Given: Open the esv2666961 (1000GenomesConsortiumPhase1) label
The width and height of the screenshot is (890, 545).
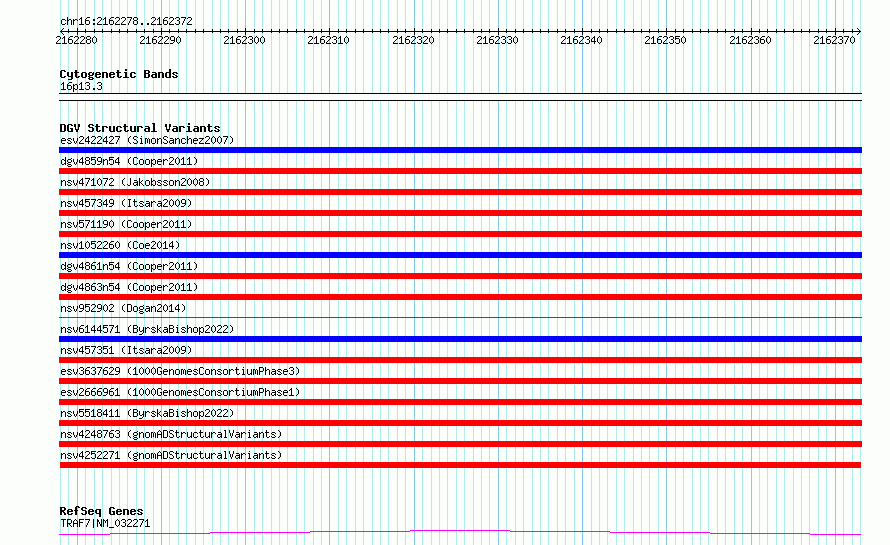Looking at the screenshot, I should 180,392.
